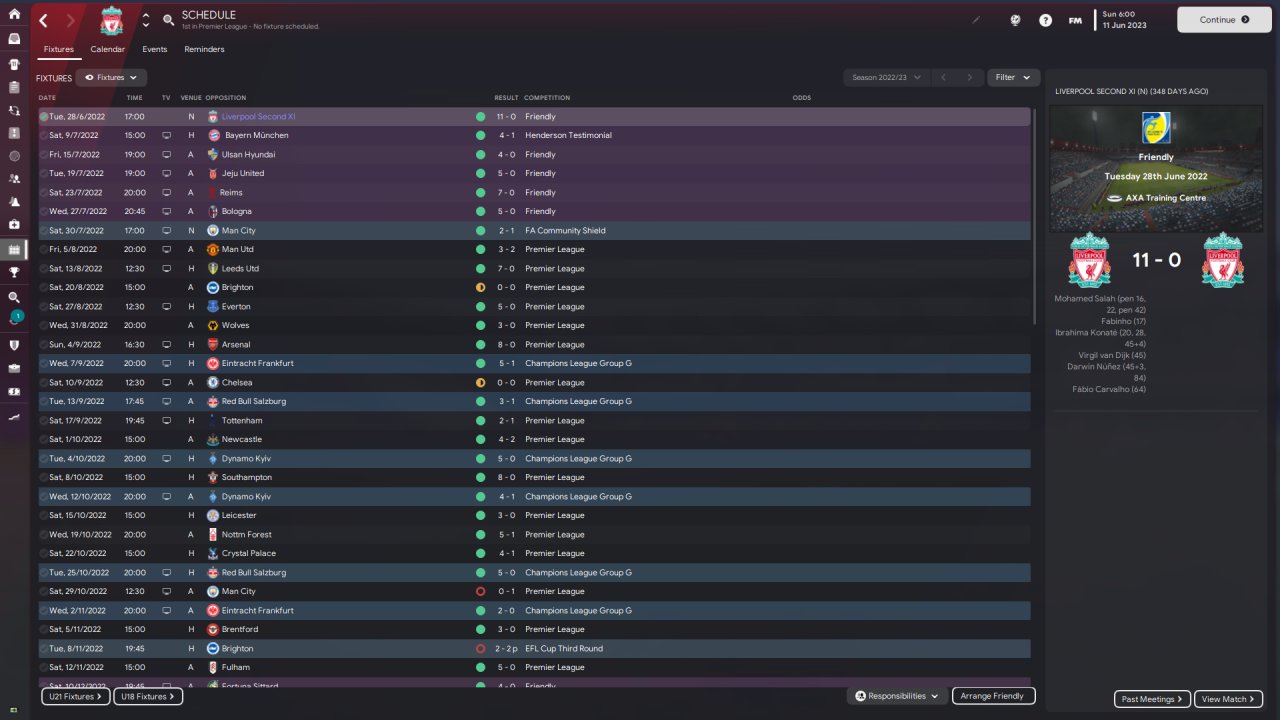Toggle the checkmark on Bayern München 9/7/2022 row

pyautogui.click(x=44, y=135)
